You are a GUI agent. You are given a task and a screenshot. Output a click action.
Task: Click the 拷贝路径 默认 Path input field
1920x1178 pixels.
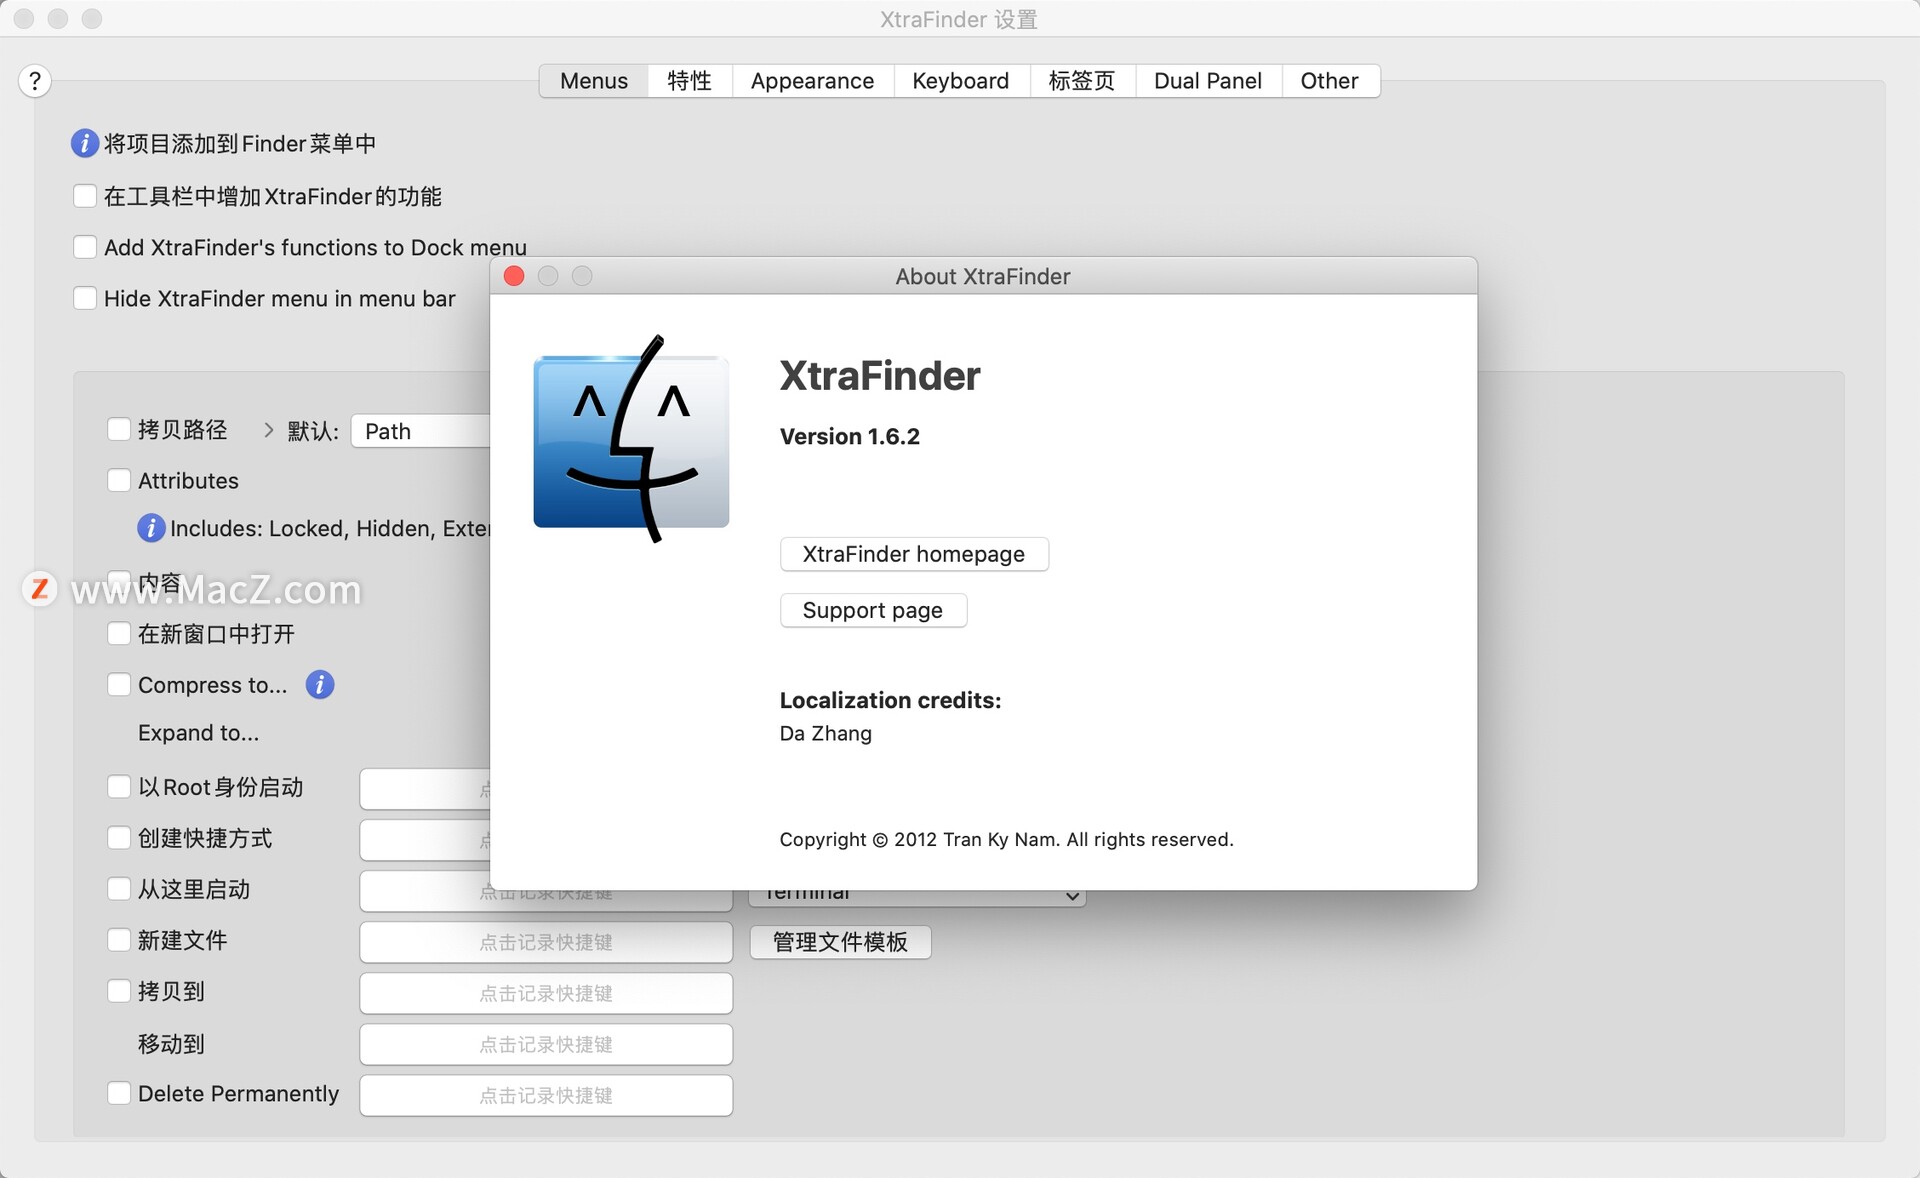click(x=416, y=429)
